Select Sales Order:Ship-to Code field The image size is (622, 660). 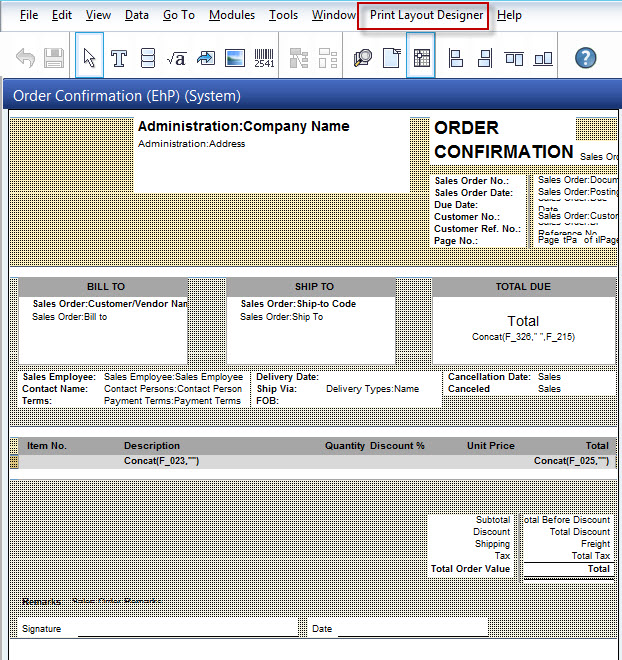coord(298,303)
